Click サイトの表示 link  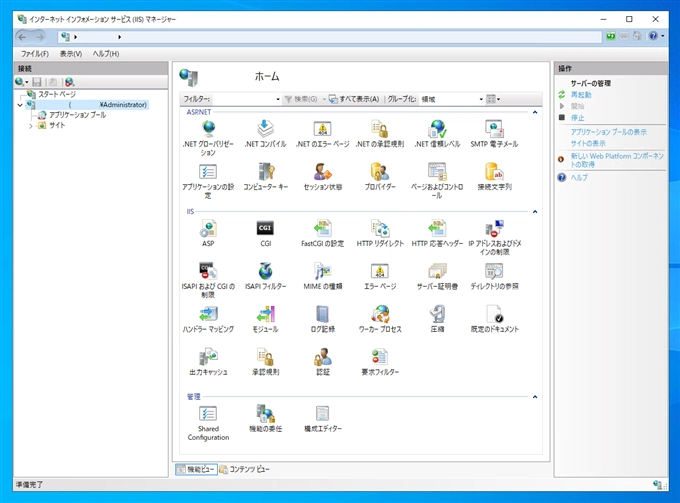tap(588, 143)
